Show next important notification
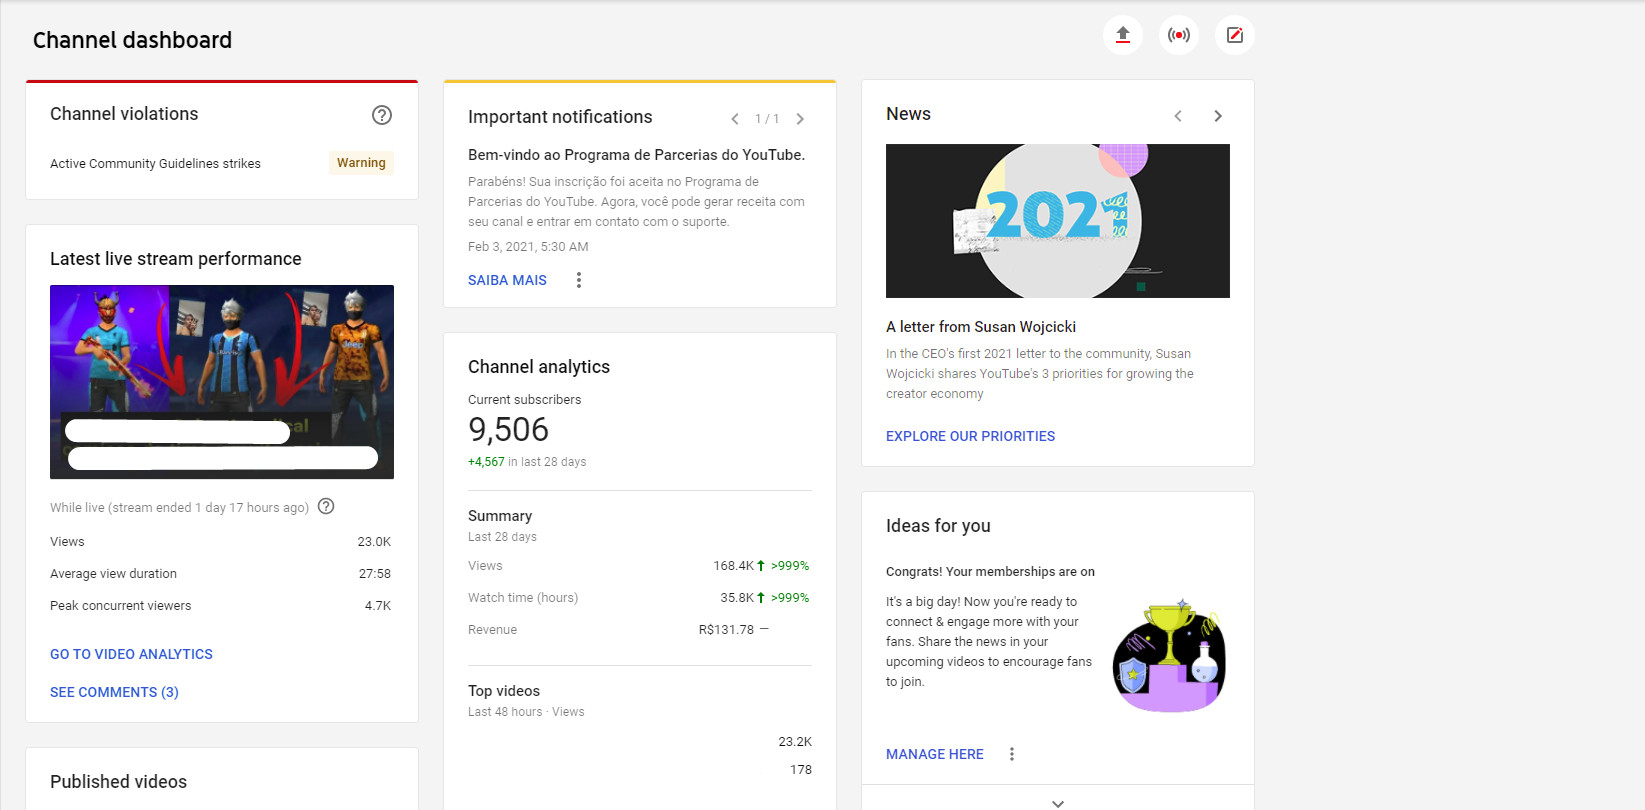The height and width of the screenshot is (810, 1645). coord(800,119)
